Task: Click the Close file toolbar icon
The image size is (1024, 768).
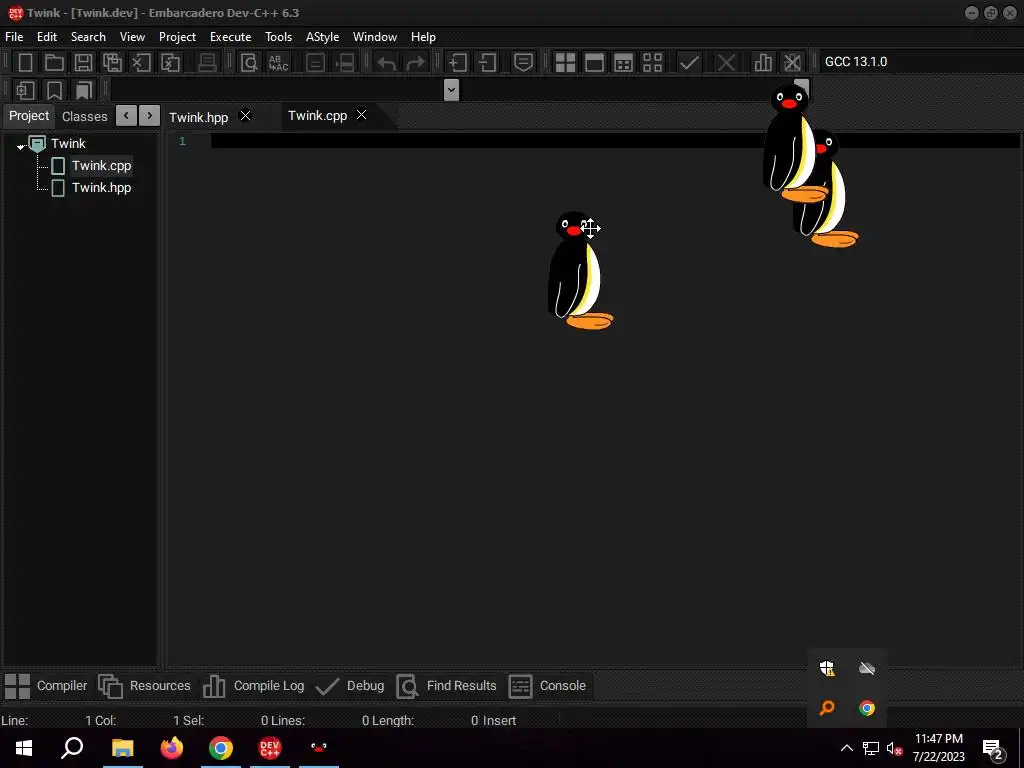Action: (141, 63)
